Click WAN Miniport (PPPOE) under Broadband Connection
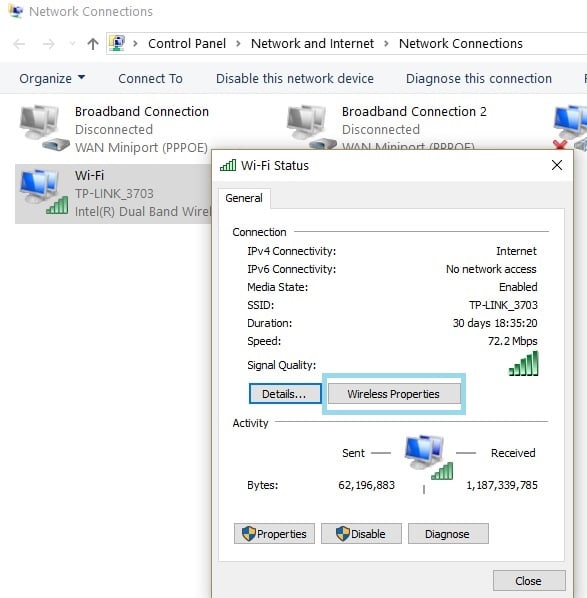 point(141,147)
